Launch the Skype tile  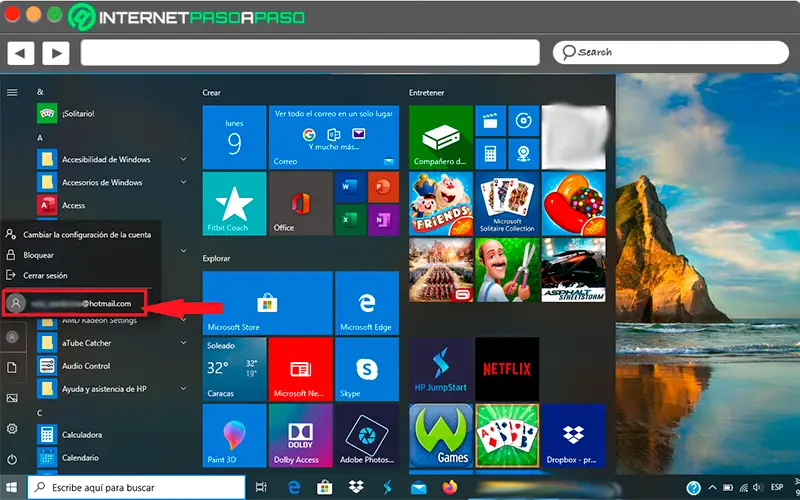click(x=367, y=369)
